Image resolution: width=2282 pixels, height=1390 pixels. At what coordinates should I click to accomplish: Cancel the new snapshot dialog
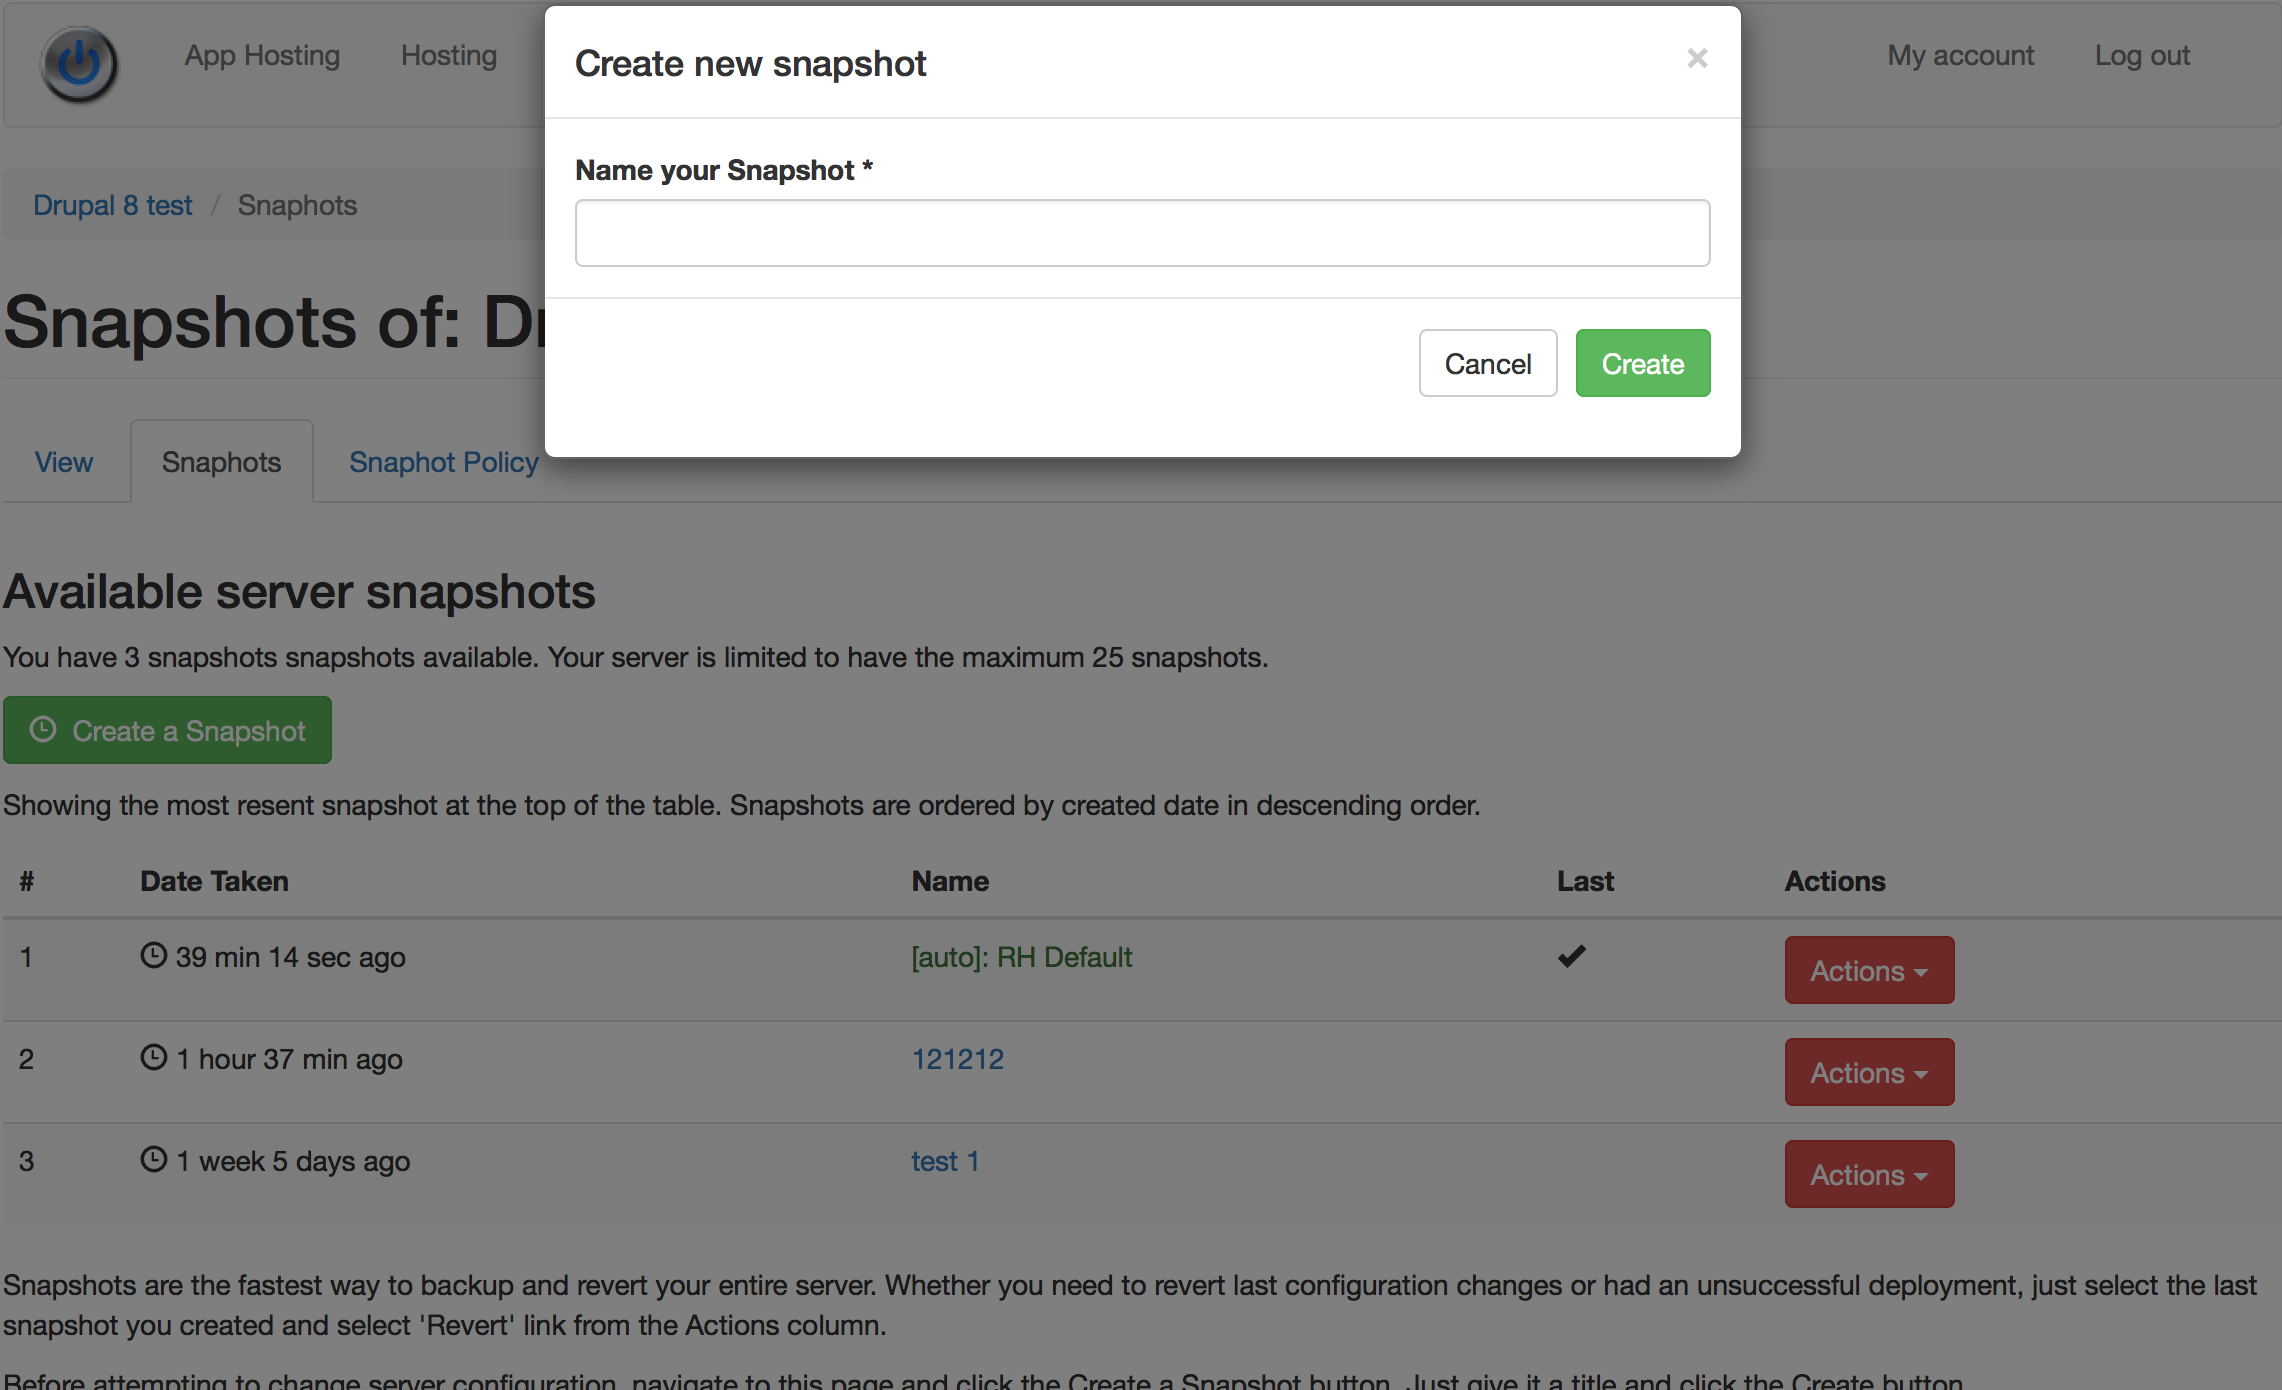(1487, 364)
